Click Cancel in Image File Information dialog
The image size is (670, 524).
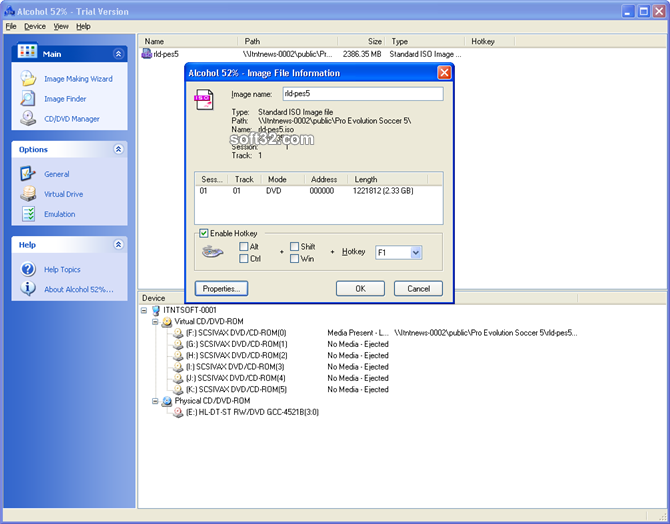(x=418, y=288)
